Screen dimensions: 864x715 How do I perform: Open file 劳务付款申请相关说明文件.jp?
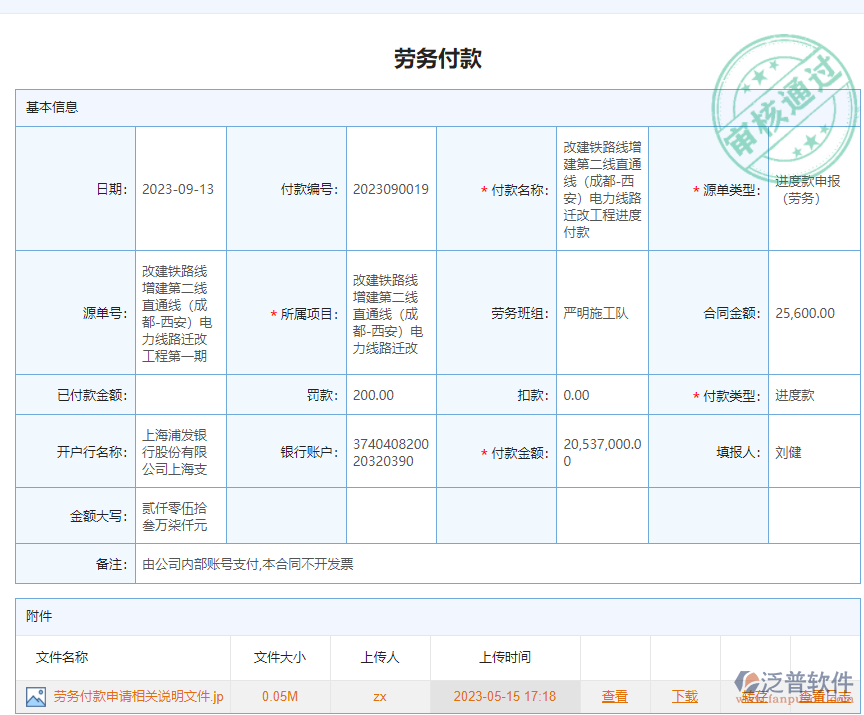[x=140, y=695]
